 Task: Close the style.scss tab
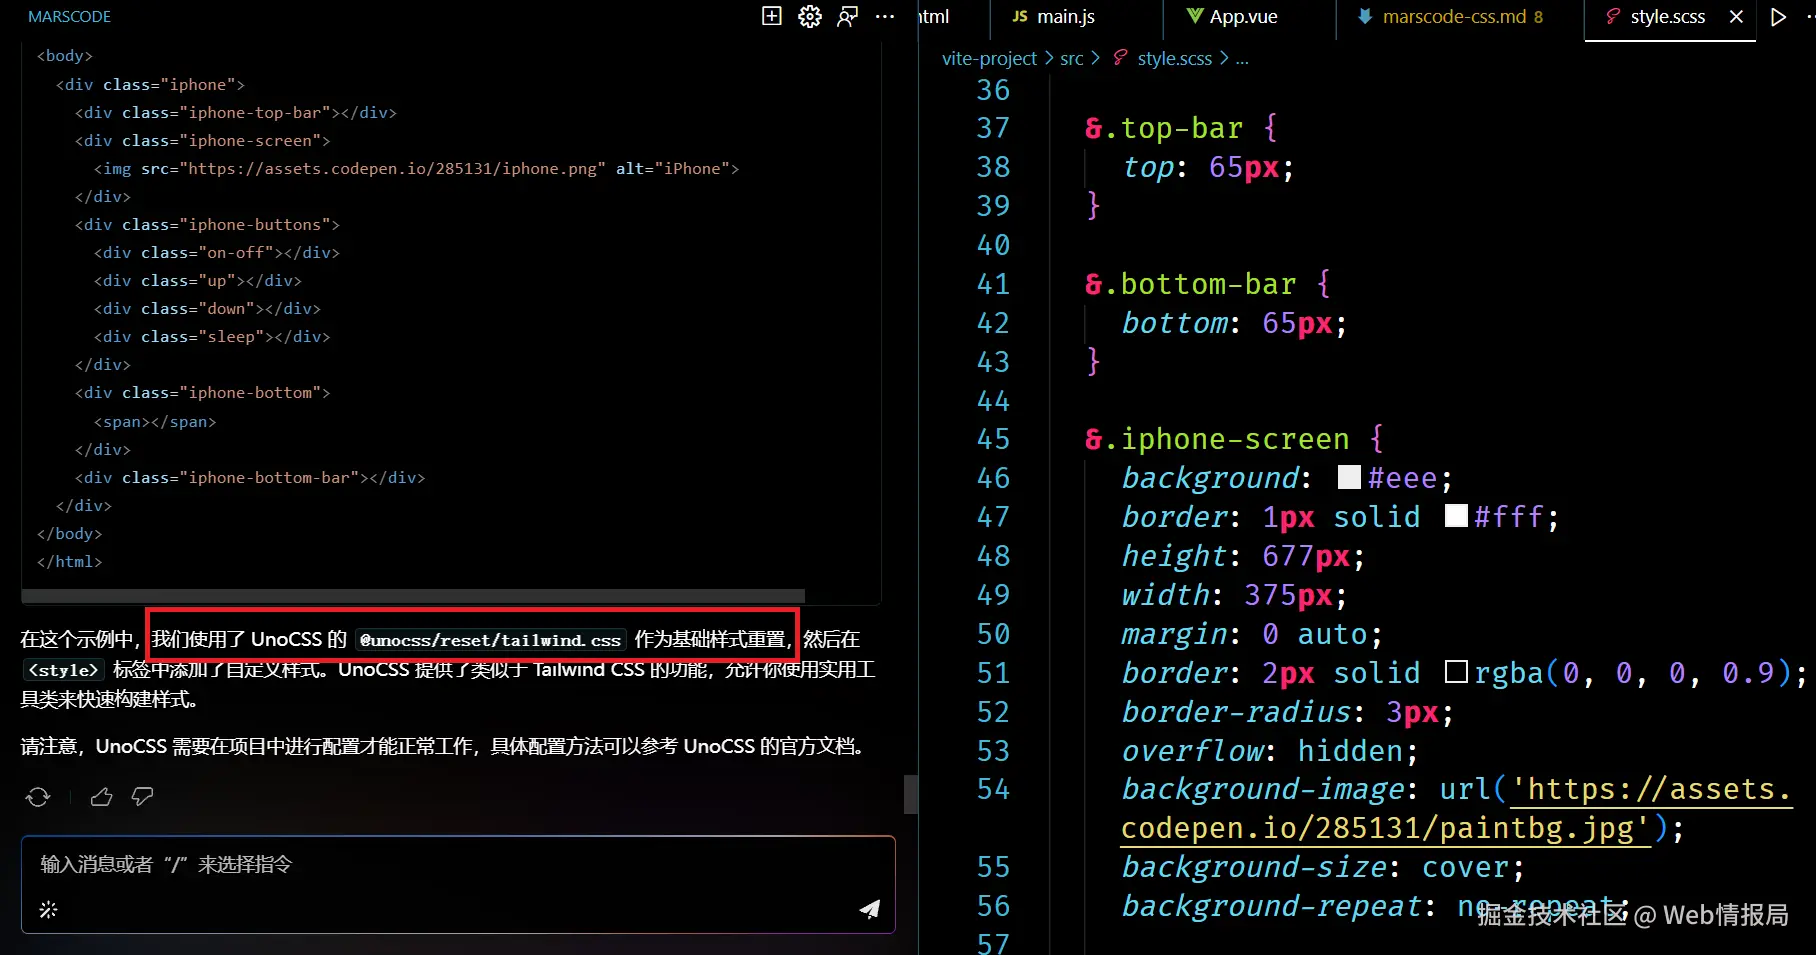tap(1736, 17)
